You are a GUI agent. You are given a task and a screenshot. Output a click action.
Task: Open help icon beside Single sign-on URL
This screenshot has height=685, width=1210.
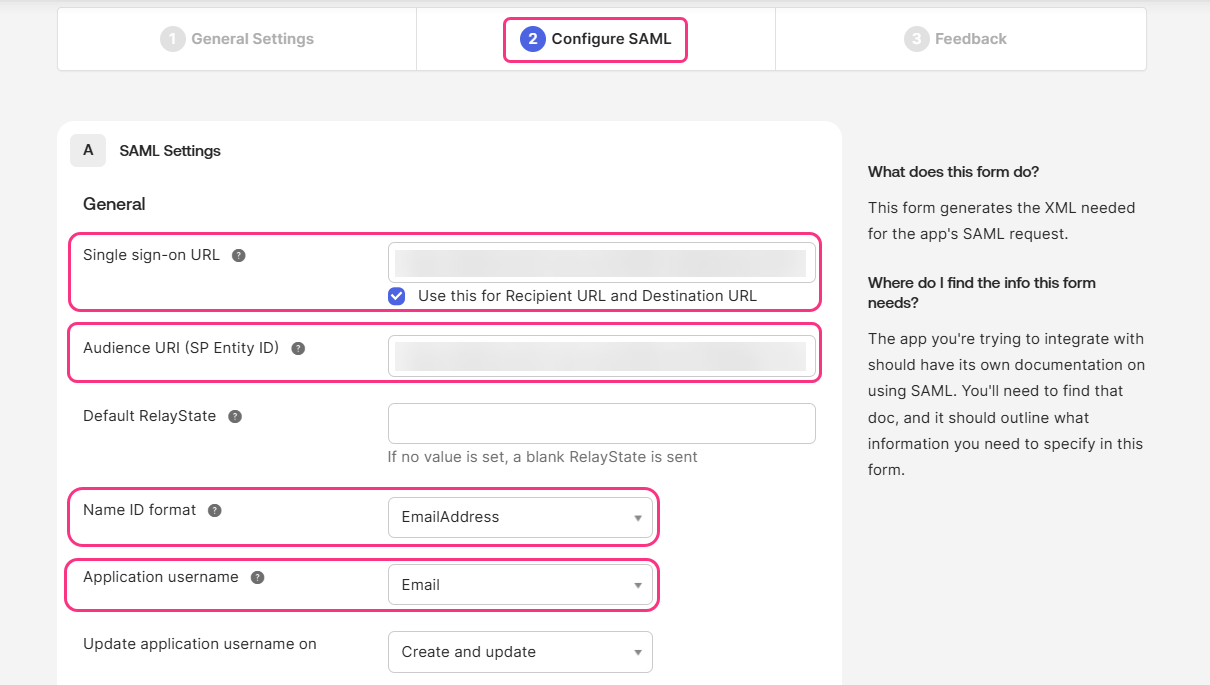[x=239, y=255]
